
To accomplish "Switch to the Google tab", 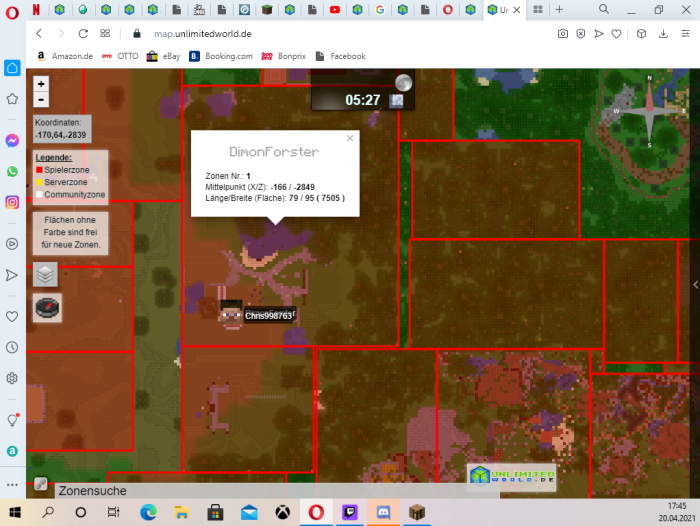I will (x=380, y=9).
